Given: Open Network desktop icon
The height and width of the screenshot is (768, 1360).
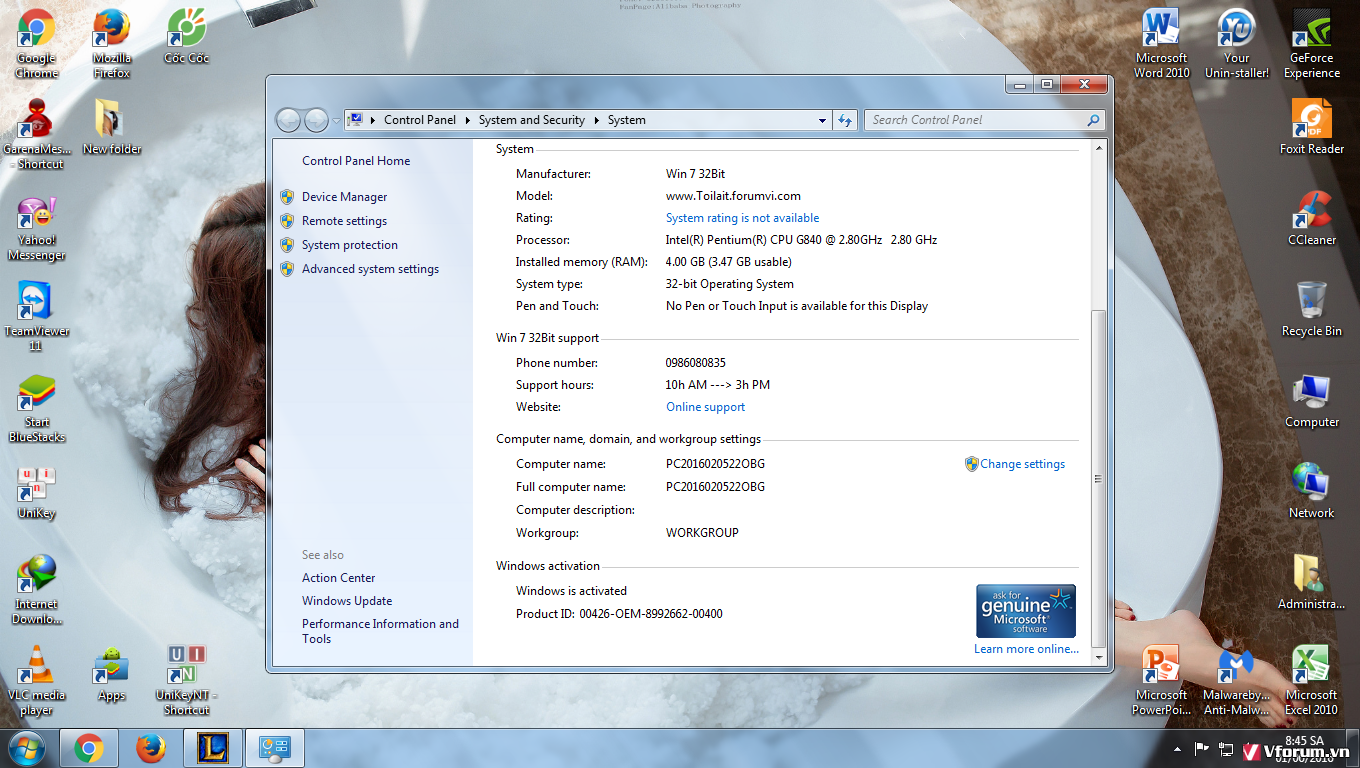Looking at the screenshot, I should tap(1312, 491).
